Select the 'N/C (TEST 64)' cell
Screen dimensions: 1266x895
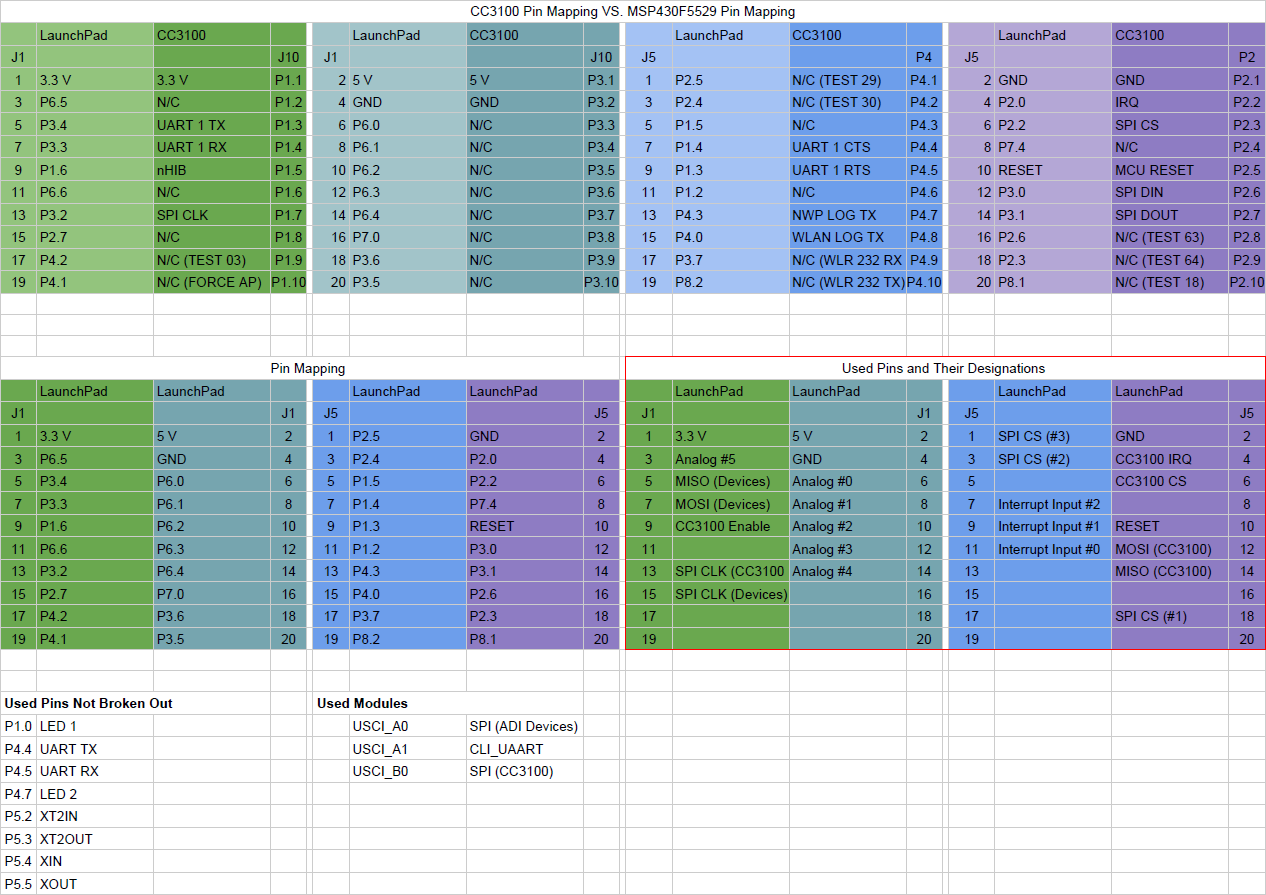click(1170, 260)
